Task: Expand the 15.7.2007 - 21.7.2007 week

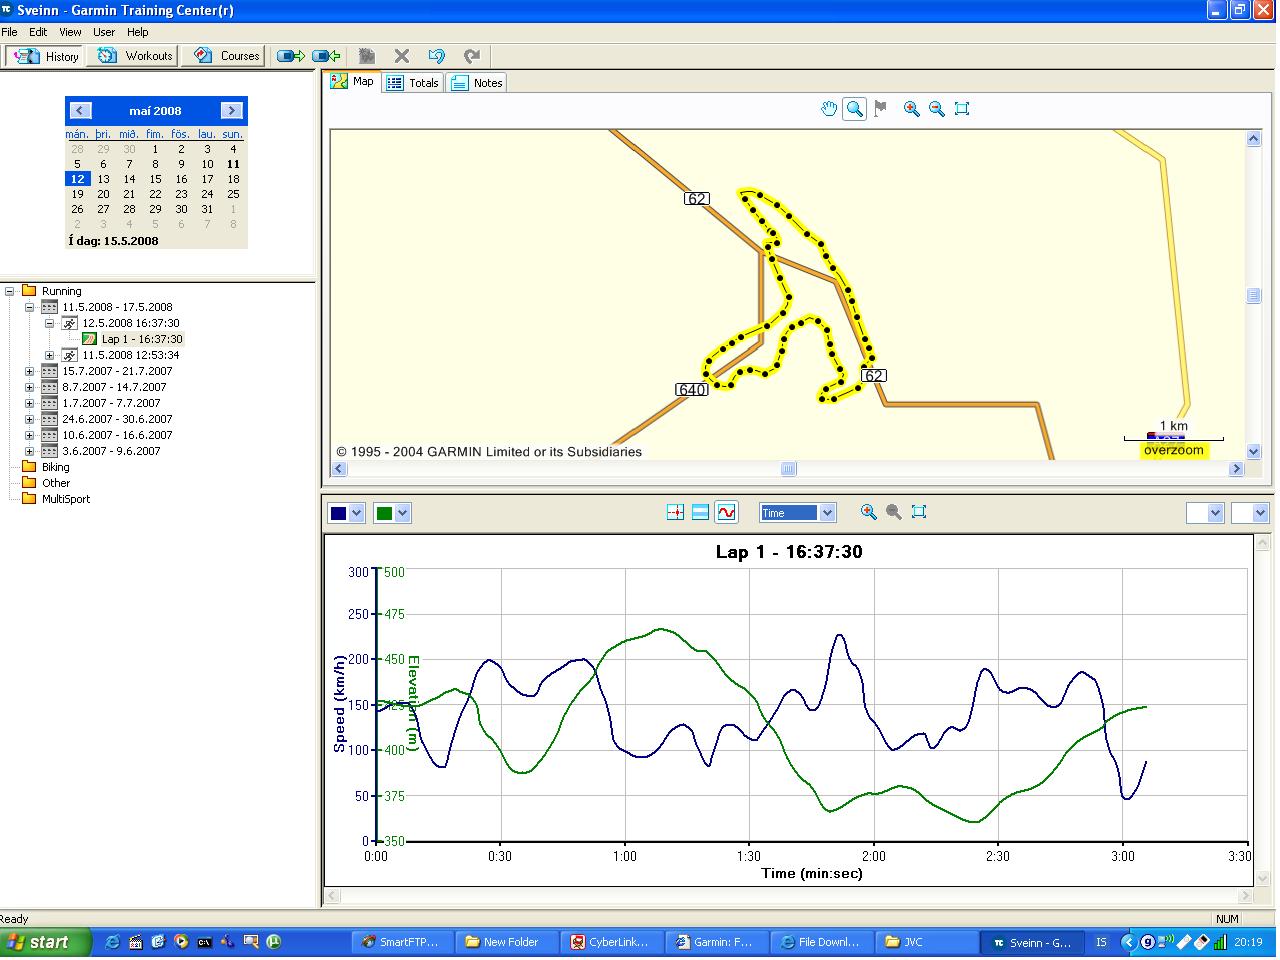Action: (x=30, y=371)
